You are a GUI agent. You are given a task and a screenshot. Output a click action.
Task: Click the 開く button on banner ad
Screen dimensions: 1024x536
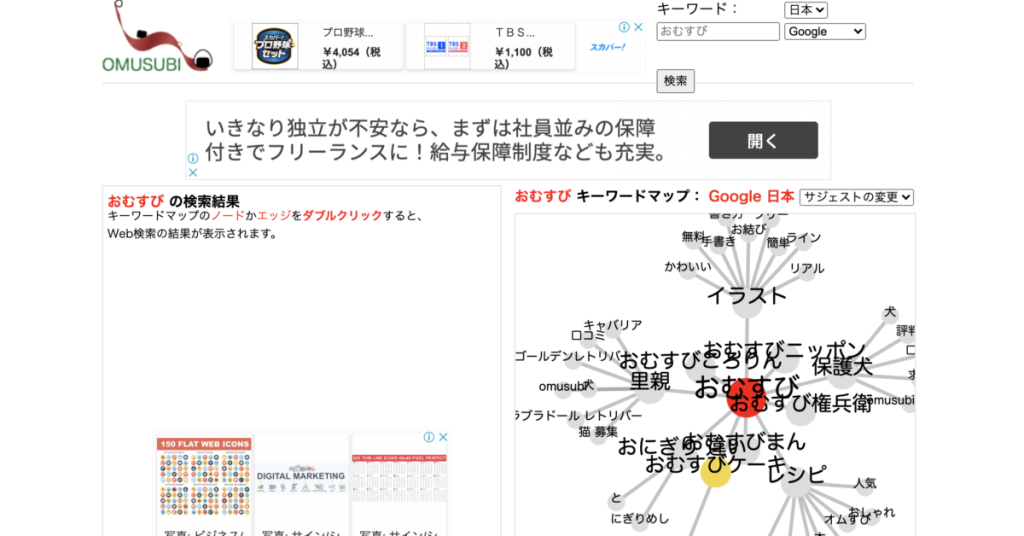point(763,140)
